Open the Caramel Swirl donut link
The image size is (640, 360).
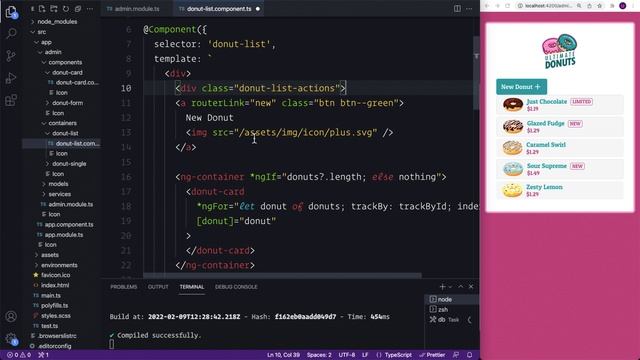pos(546,144)
